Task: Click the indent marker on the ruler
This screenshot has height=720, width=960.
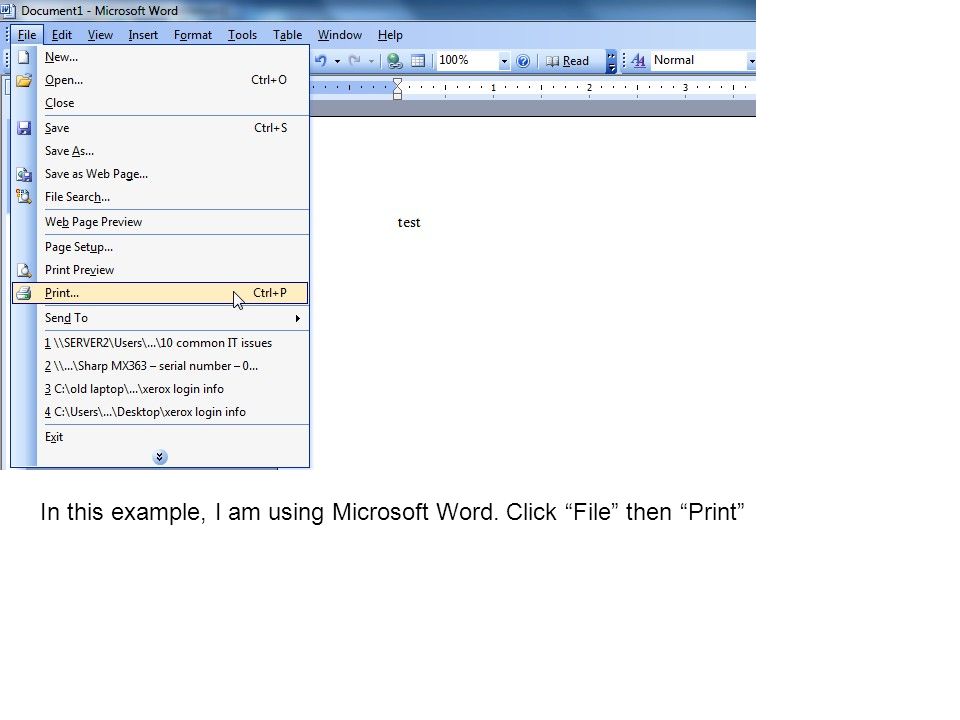Action: point(397,89)
